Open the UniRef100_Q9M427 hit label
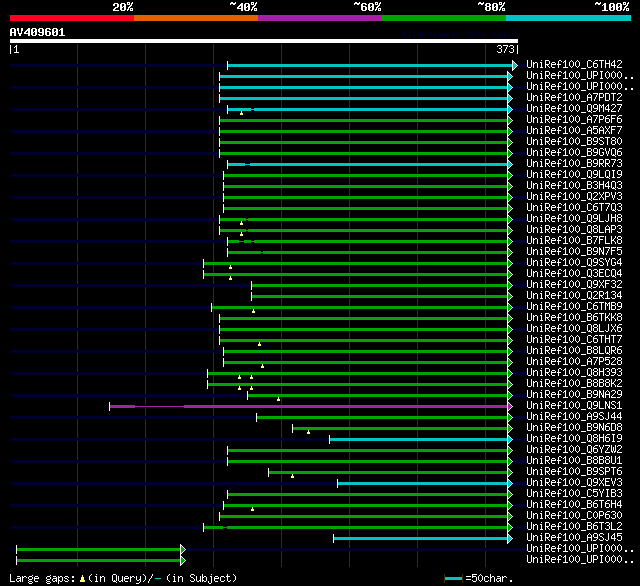This screenshot has height=586, width=640. (x=574, y=109)
